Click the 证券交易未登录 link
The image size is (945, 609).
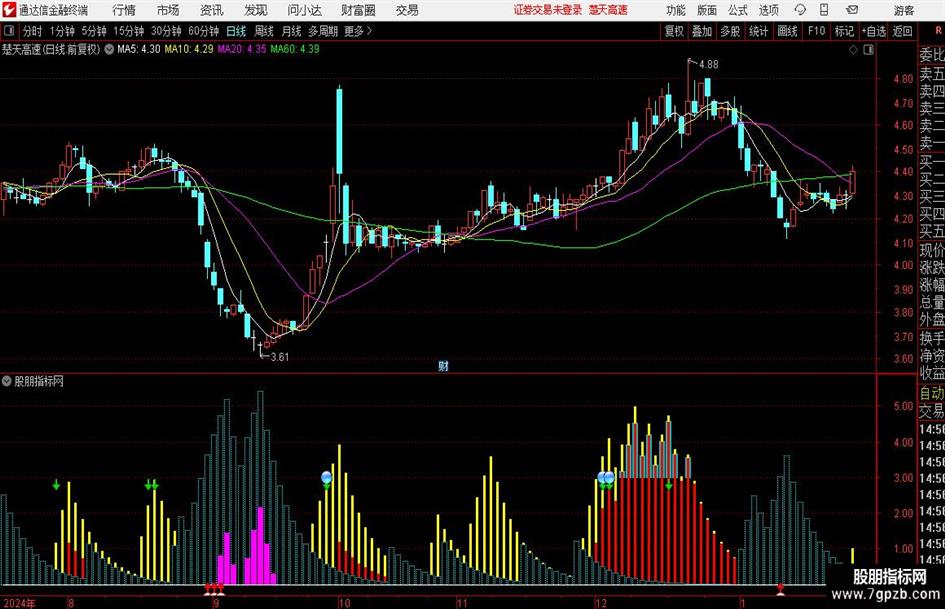tap(548, 10)
